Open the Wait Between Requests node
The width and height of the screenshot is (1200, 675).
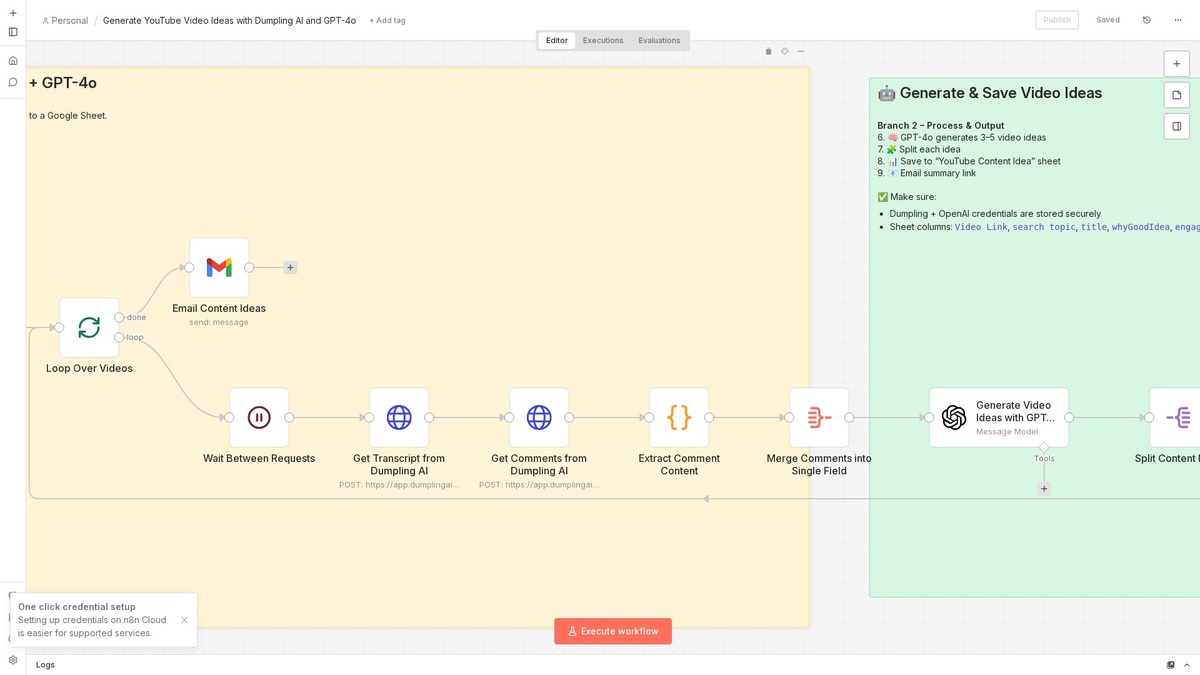click(x=259, y=417)
